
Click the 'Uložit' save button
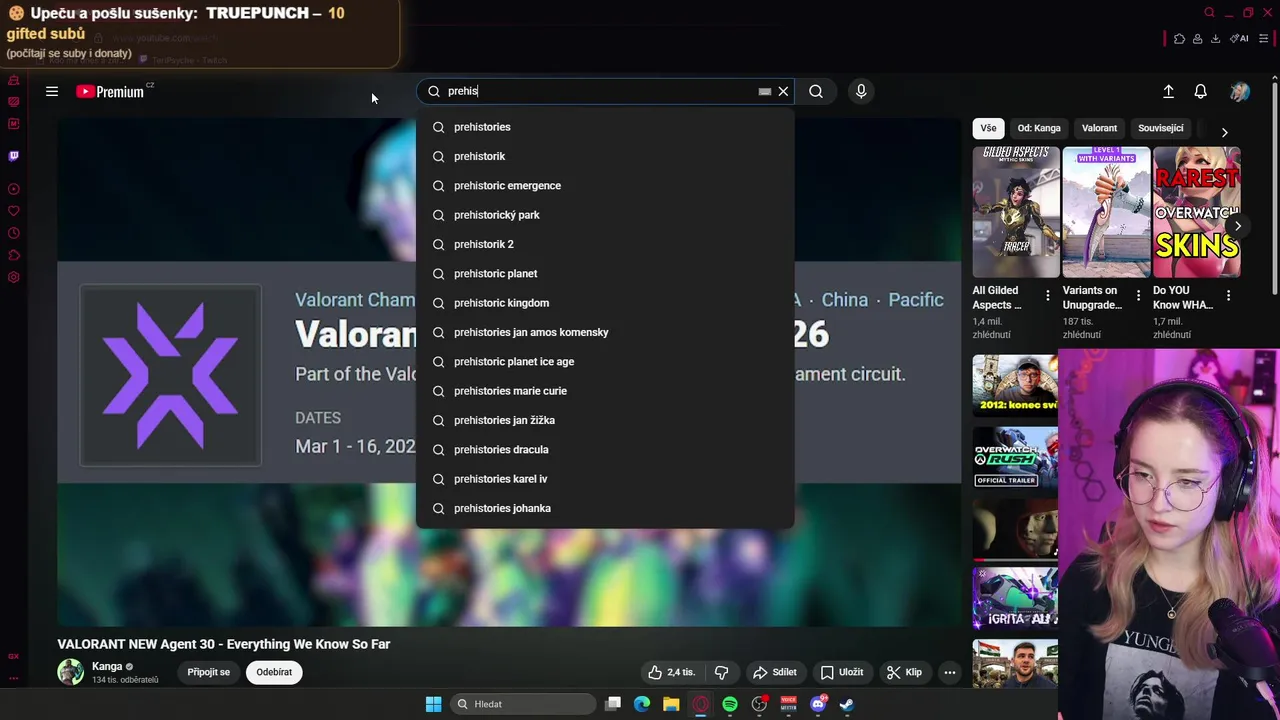[842, 672]
